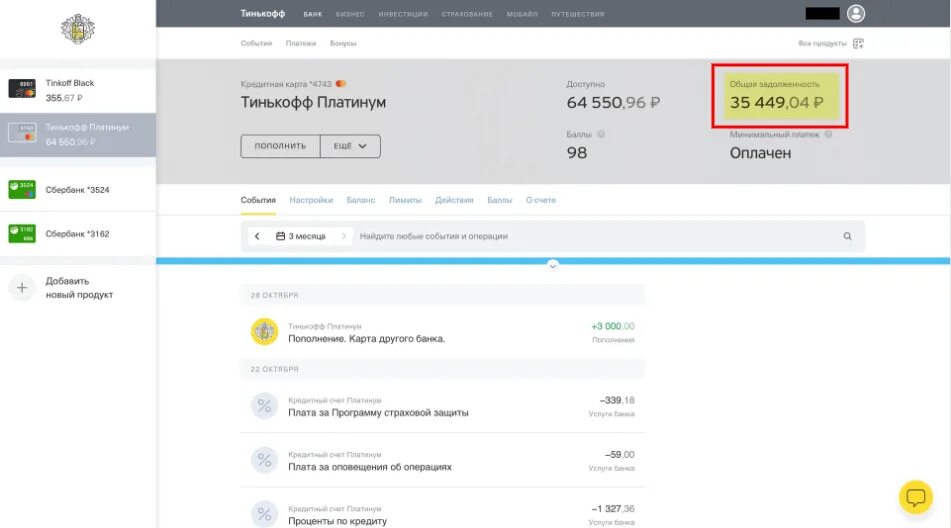Switch to the Действия tab

coord(454,200)
